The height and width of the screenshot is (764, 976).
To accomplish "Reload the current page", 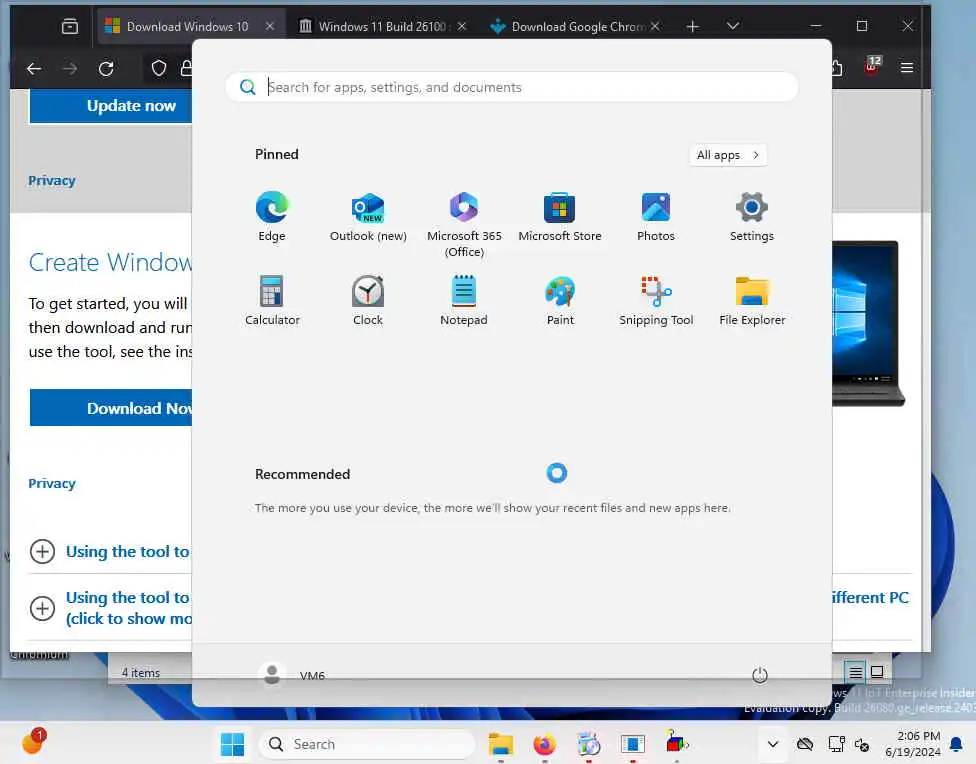I will (x=106, y=68).
